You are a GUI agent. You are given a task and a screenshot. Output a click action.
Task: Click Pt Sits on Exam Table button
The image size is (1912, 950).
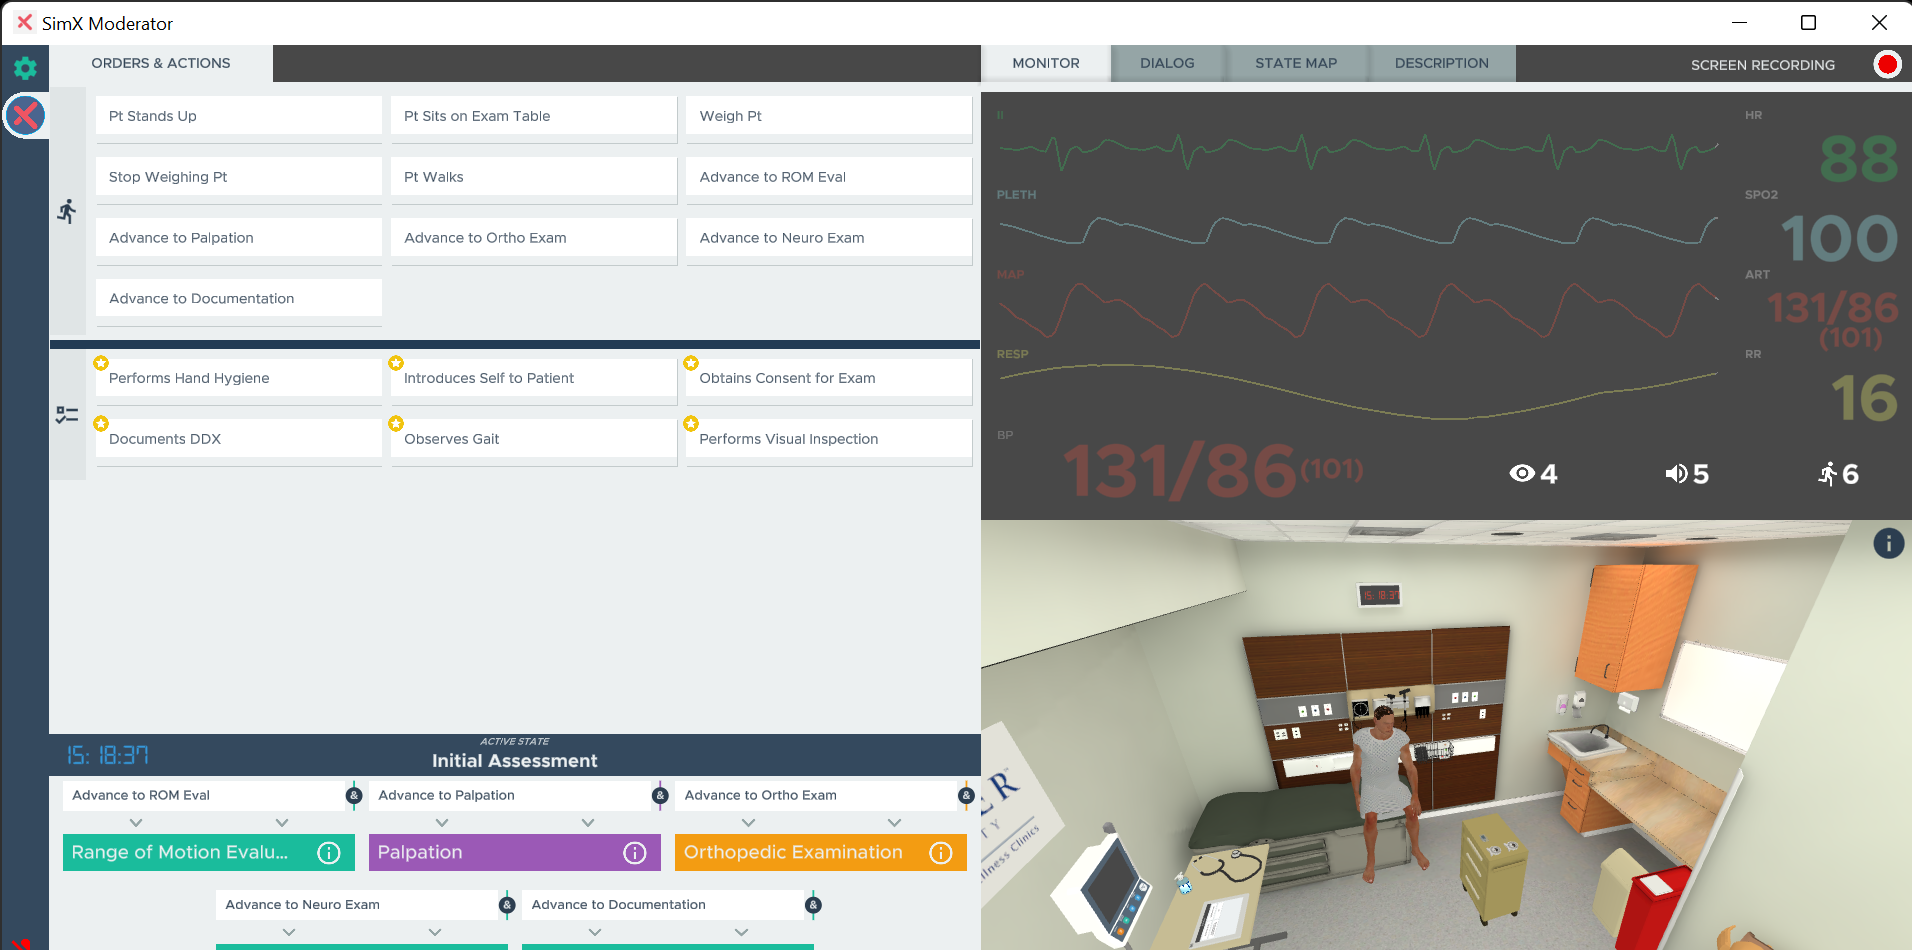point(533,116)
